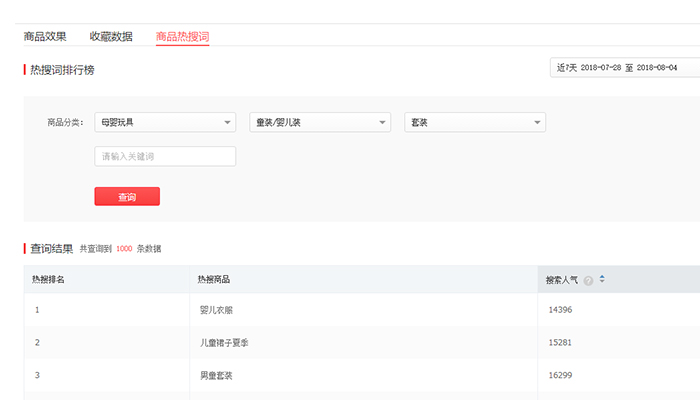Screen dimensions: 700x400
Task: Click the red 查询 search button
Action: [x=127, y=196]
